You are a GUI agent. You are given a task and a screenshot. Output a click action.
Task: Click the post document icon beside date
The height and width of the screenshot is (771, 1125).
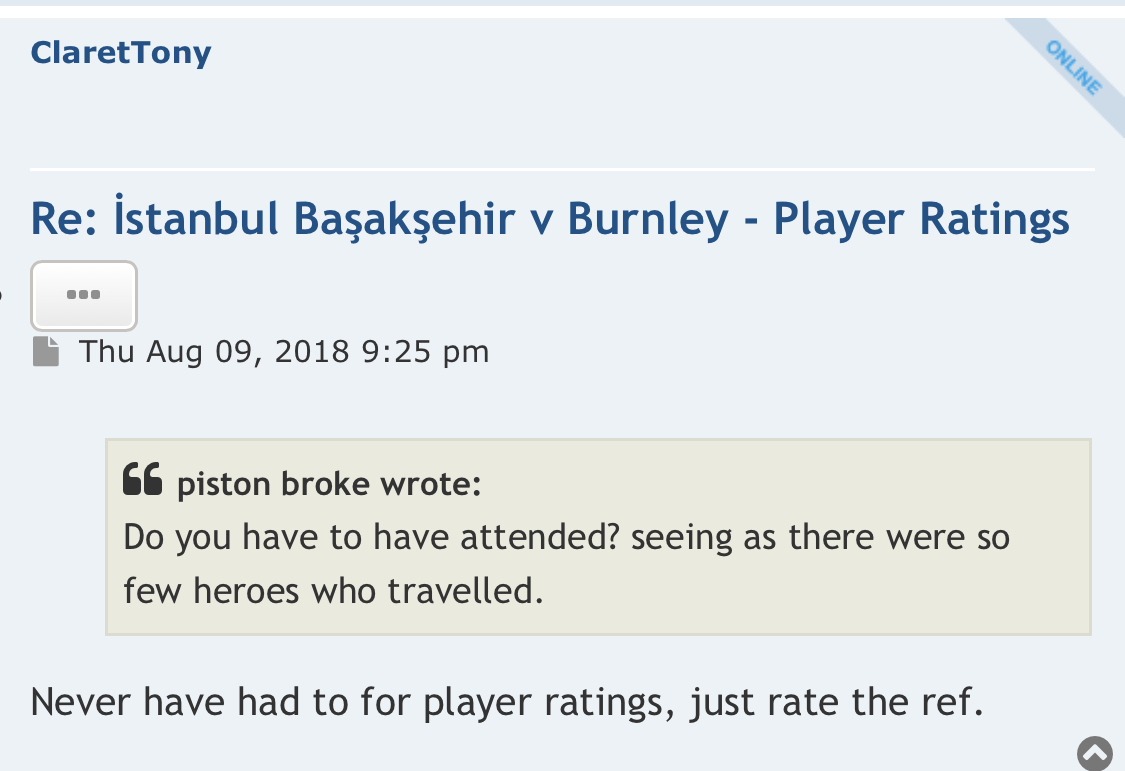tap(46, 352)
